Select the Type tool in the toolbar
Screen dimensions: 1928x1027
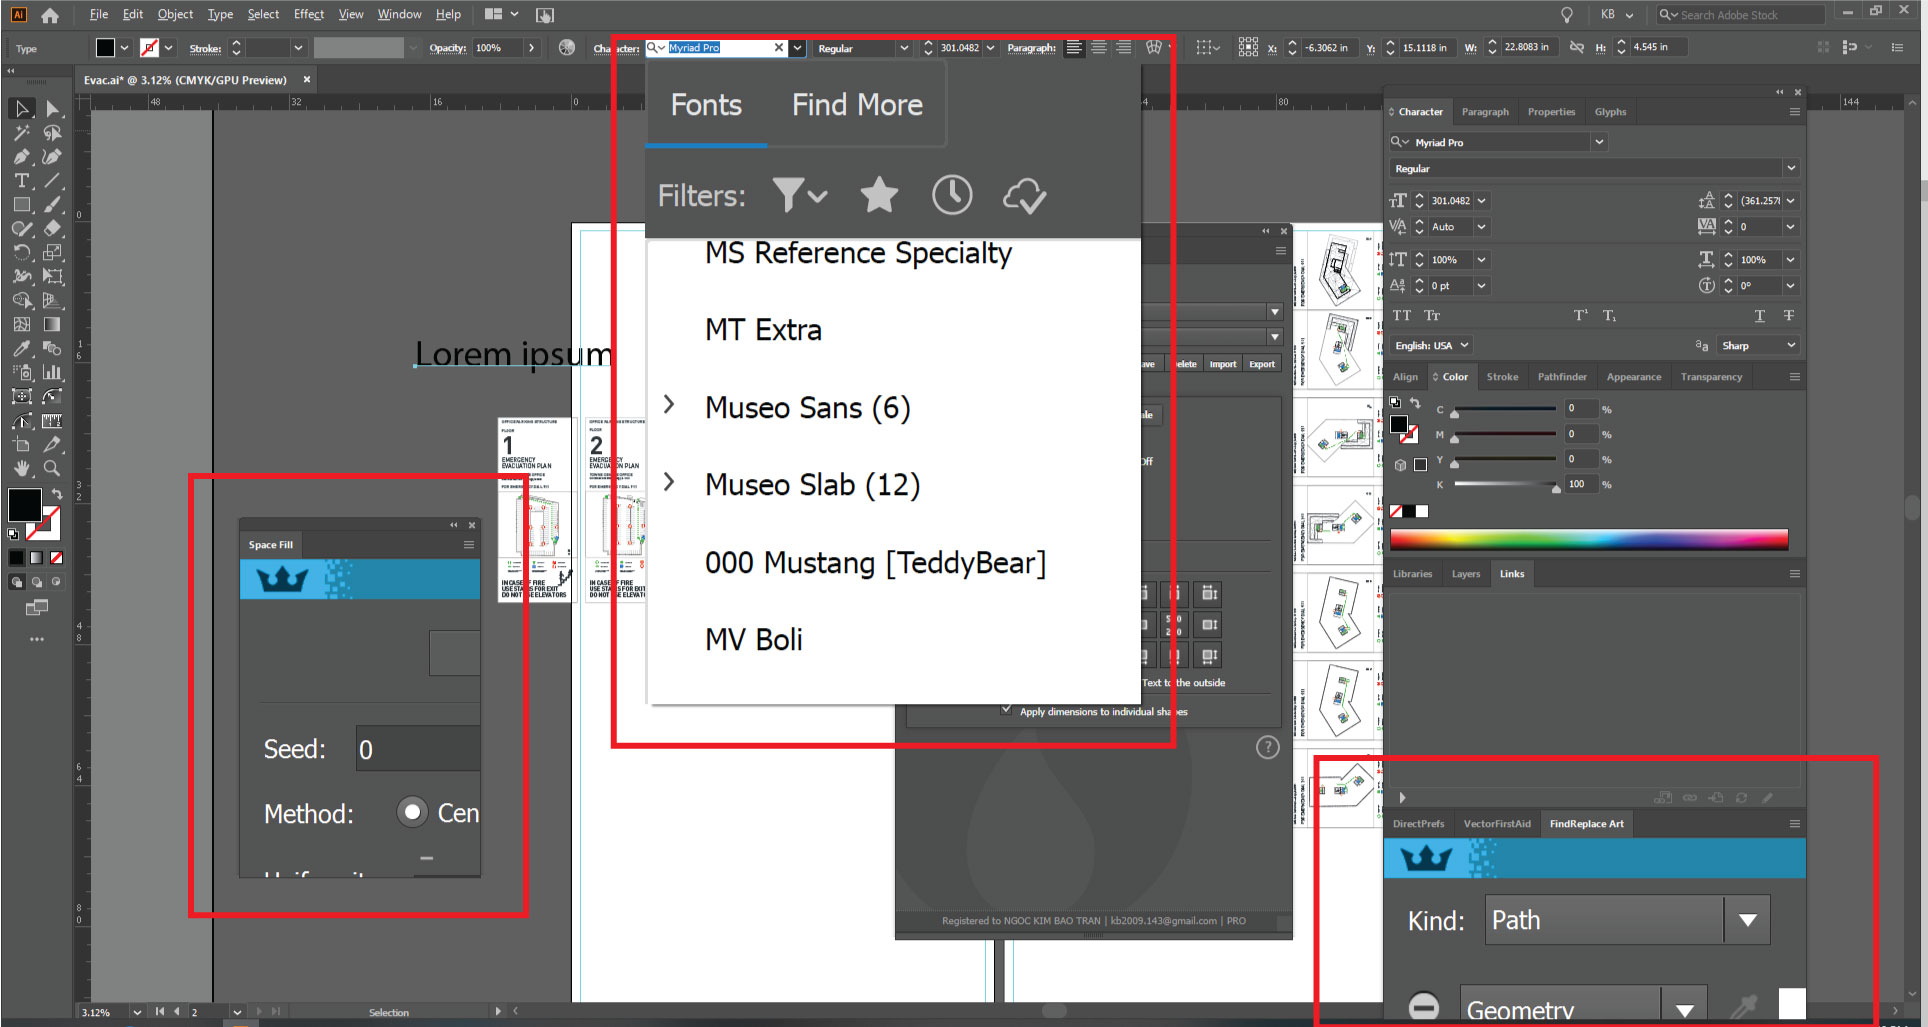(x=21, y=181)
